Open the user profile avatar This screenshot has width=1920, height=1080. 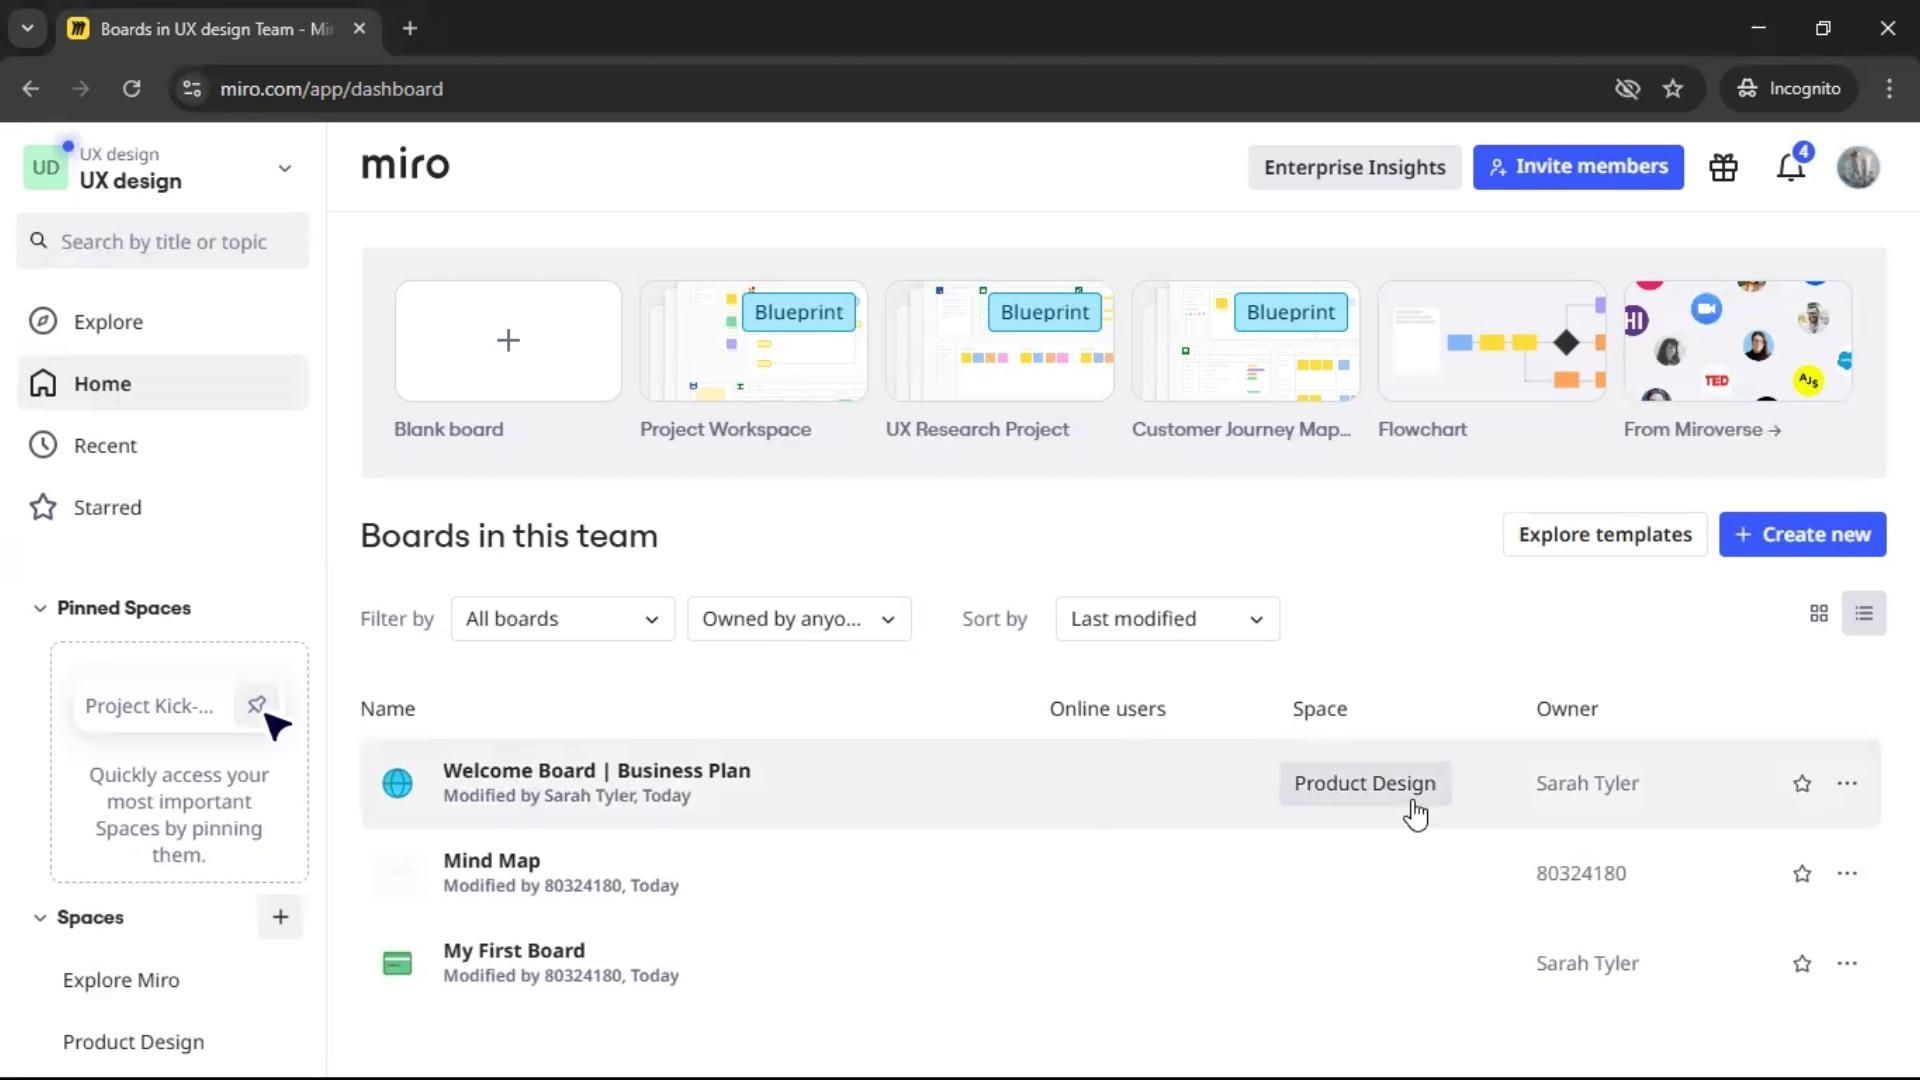[1858, 167]
